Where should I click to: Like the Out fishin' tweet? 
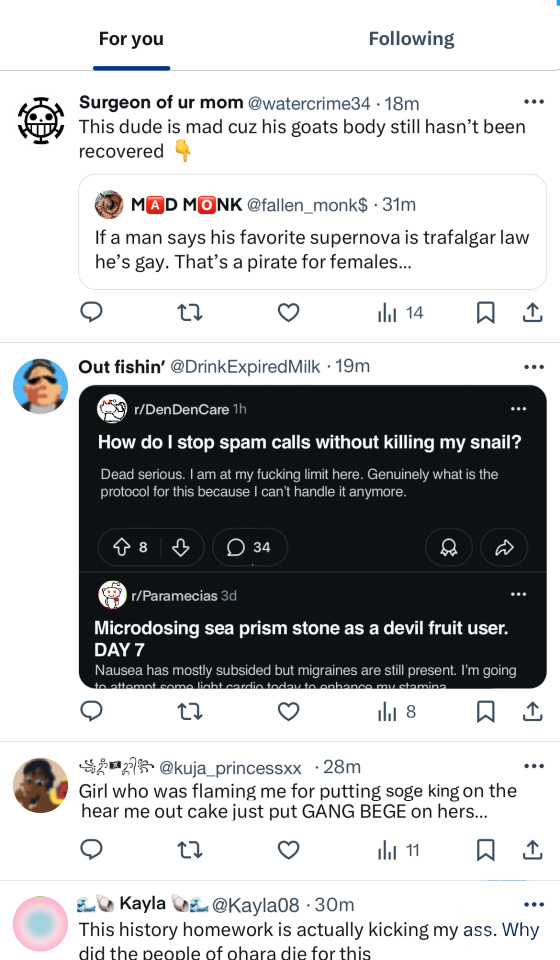[x=288, y=711]
